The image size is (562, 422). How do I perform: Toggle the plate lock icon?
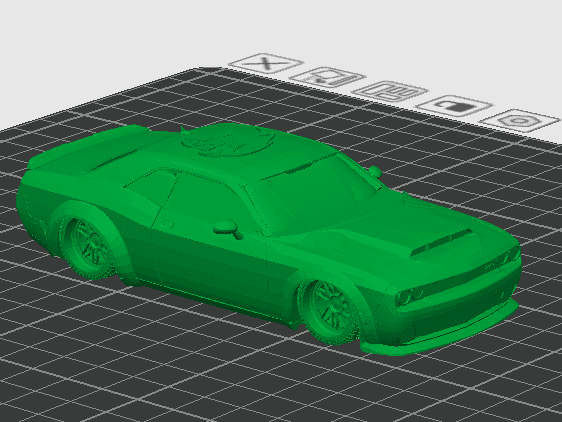(454, 106)
